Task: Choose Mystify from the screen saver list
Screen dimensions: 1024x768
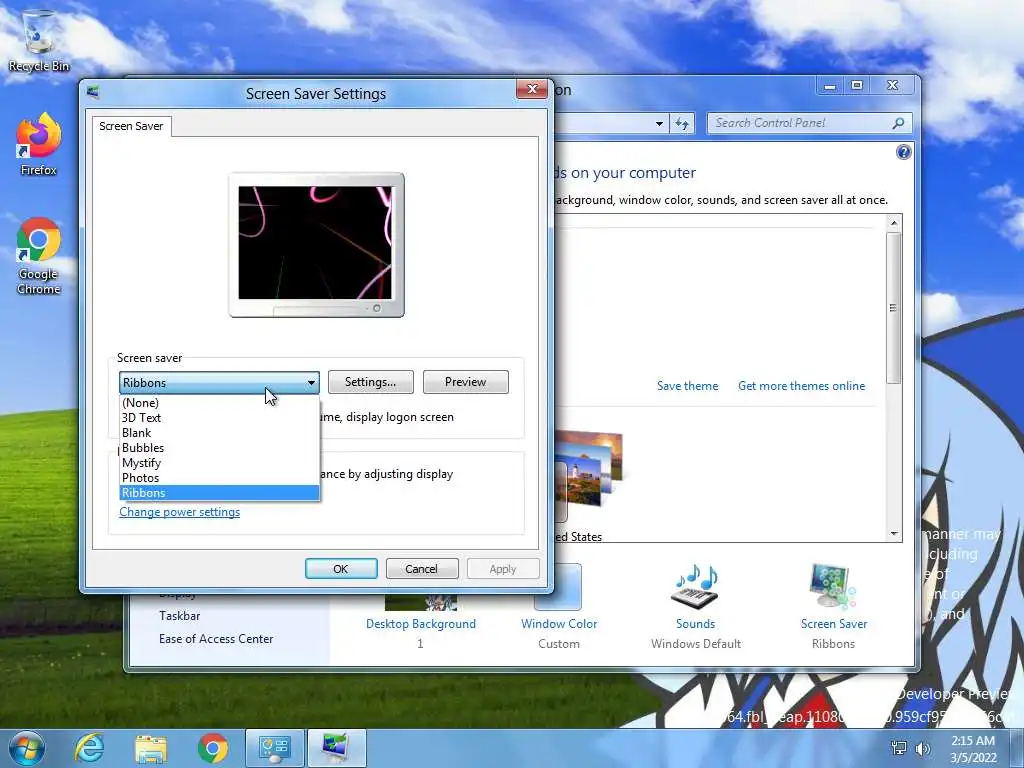Action: point(219,463)
